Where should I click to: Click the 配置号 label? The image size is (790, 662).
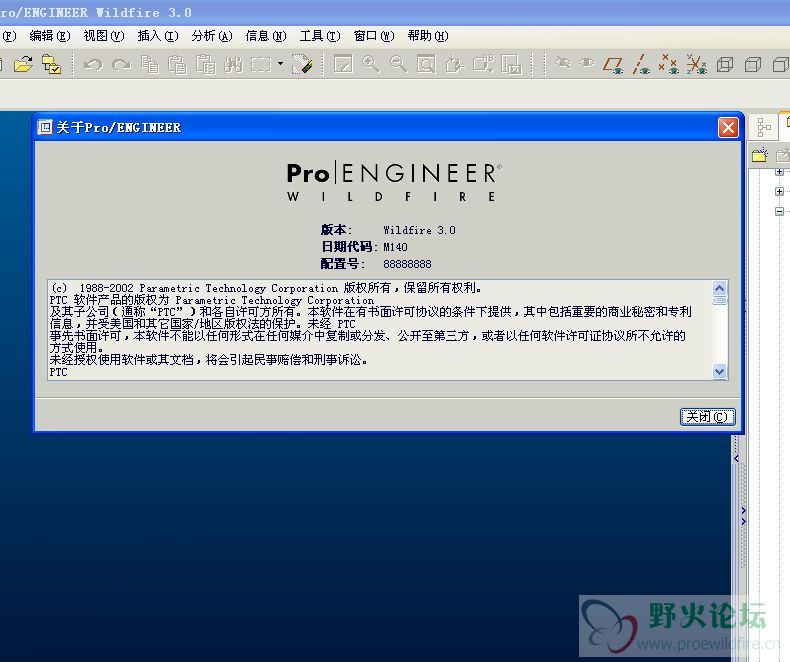pyautogui.click(x=342, y=264)
